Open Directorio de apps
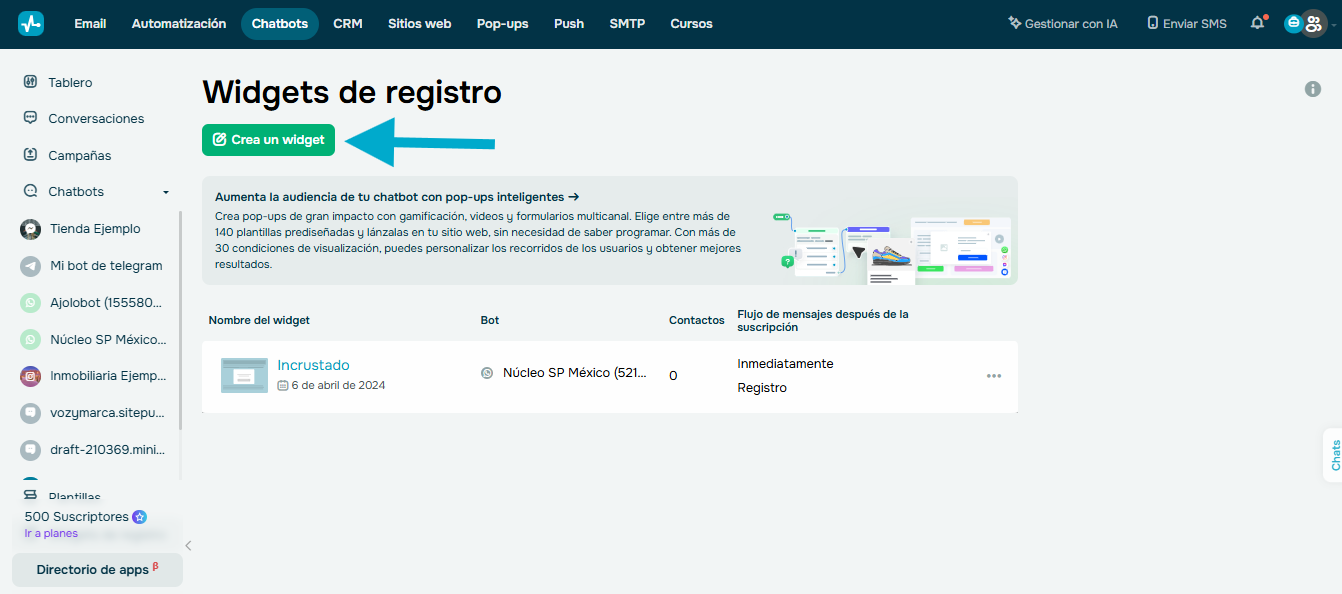The width and height of the screenshot is (1342, 594). click(97, 570)
